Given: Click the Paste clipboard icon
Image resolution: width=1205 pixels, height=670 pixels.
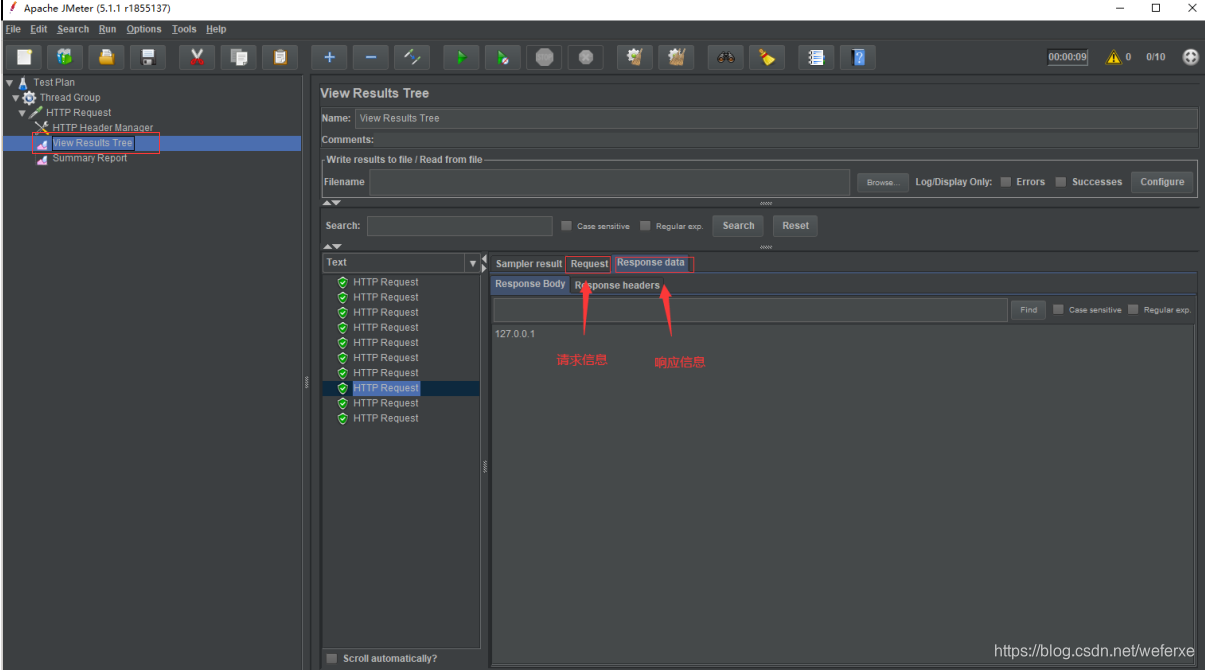Looking at the screenshot, I should pos(280,57).
